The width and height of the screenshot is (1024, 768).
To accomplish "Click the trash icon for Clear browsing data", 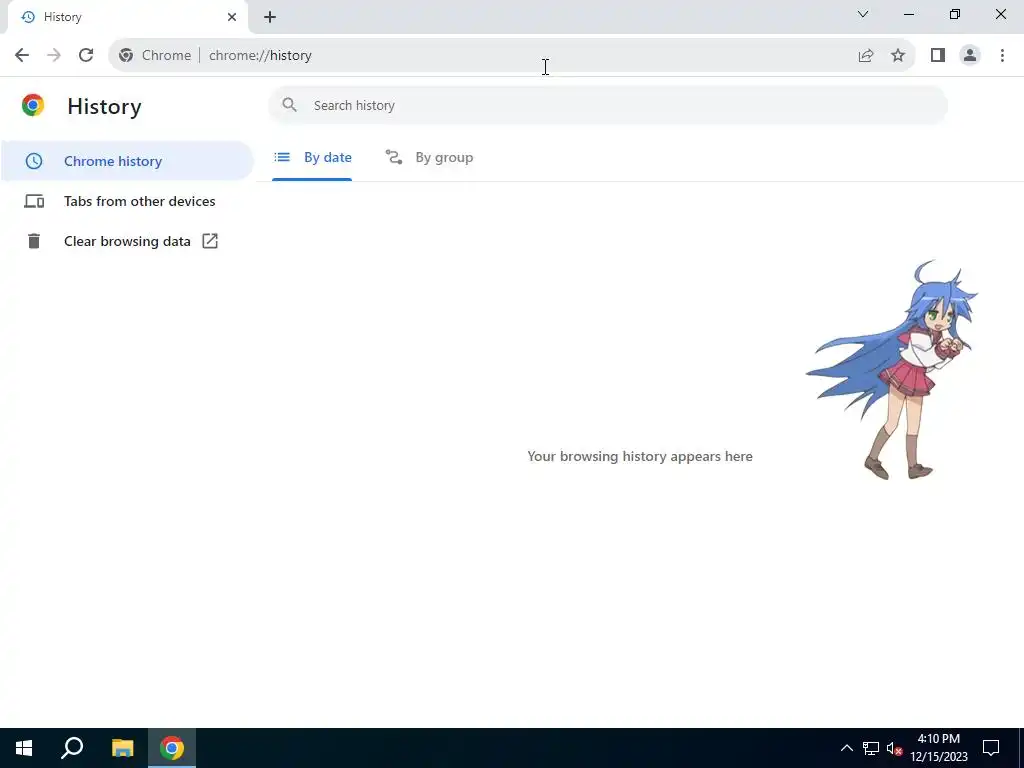I will [x=34, y=241].
